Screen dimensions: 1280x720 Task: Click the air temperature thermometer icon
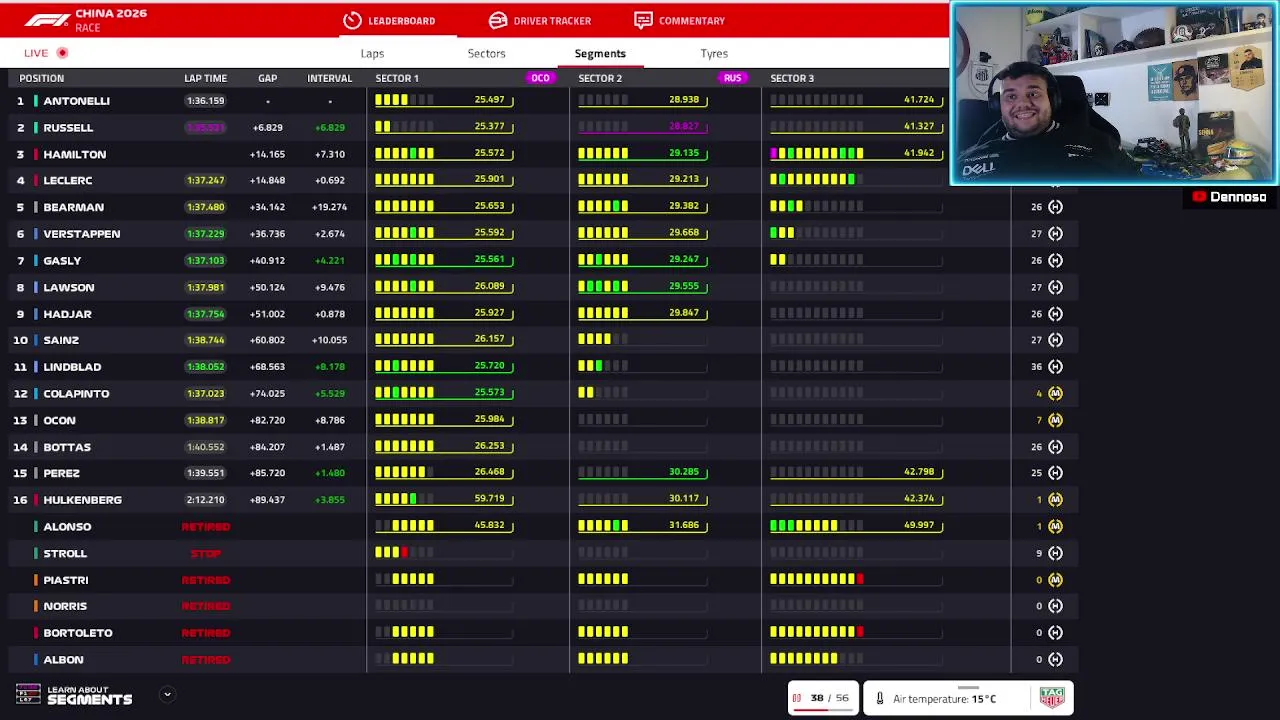[880, 699]
